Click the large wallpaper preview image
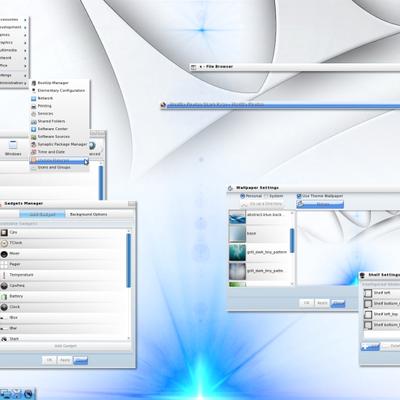 pos(348,248)
